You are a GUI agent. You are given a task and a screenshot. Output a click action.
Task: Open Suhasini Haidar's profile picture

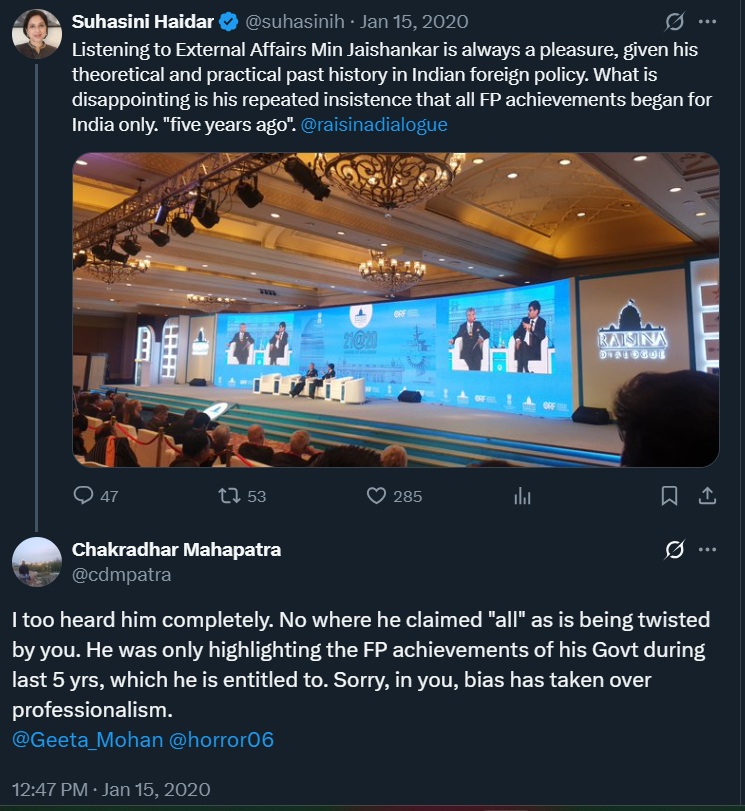point(37,35)
